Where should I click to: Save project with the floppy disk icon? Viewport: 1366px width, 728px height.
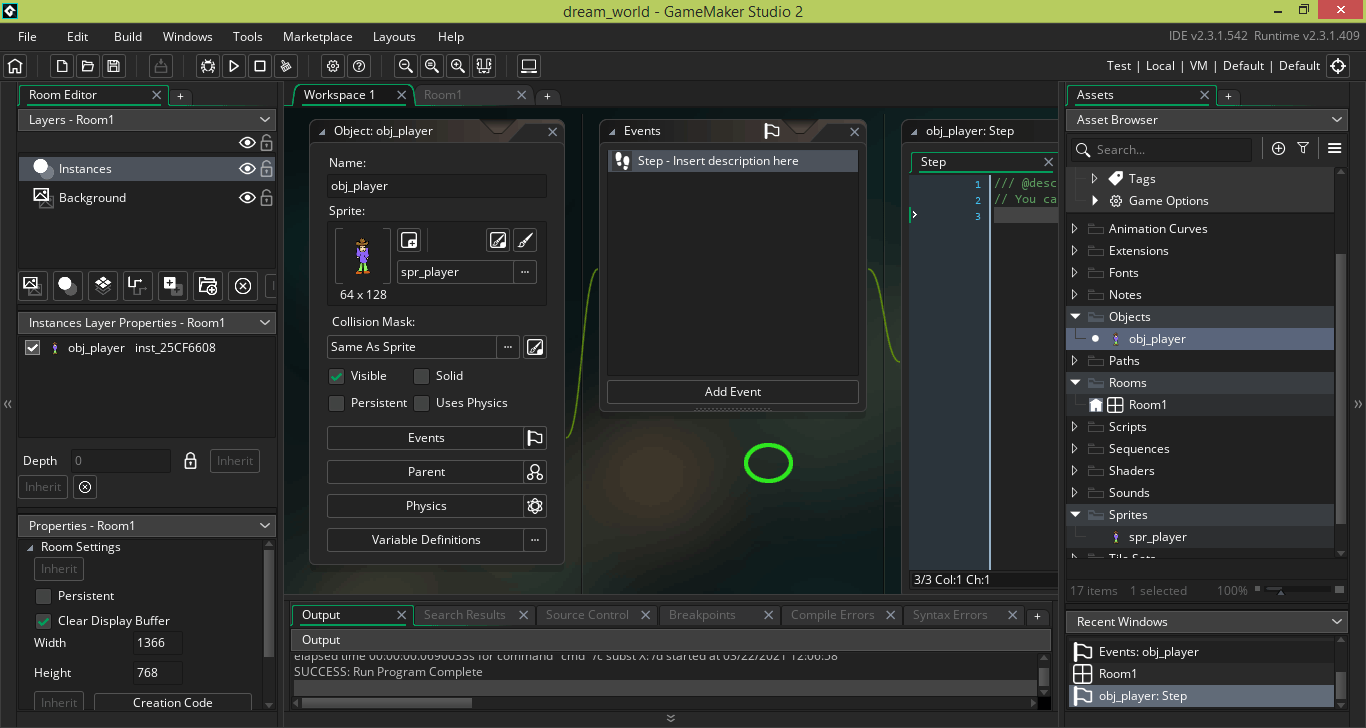[114, 66]
